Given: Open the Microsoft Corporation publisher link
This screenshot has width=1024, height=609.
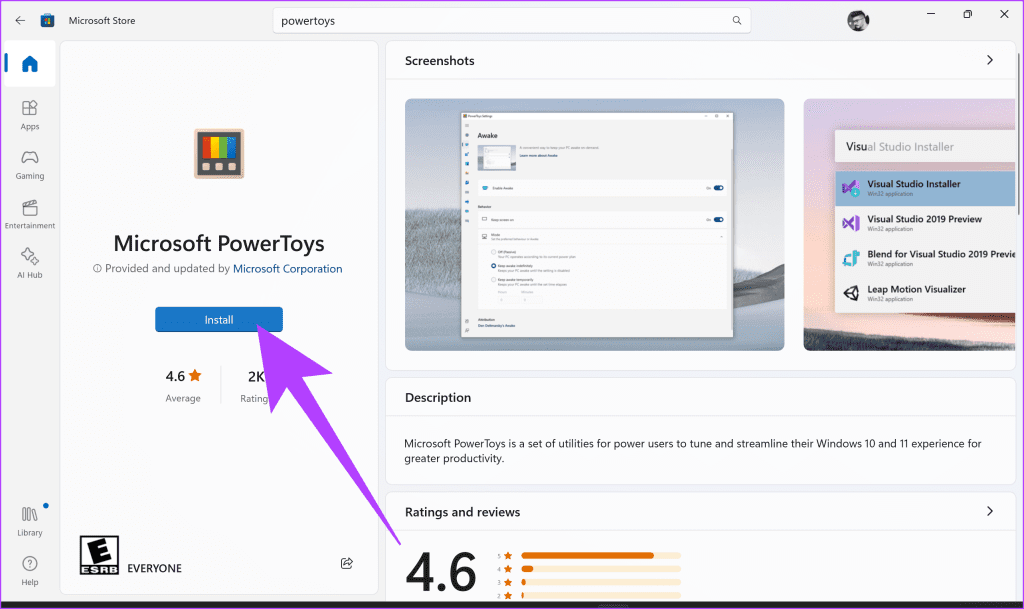Looking at the screenshot, I should [287, 268].
